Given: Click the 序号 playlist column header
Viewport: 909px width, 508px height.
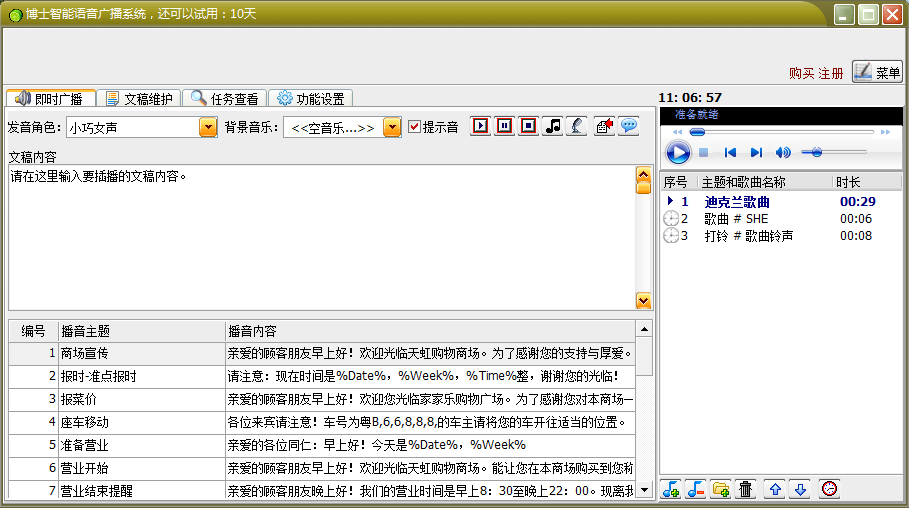Looking at the screenshot, I should pos(678,182).
